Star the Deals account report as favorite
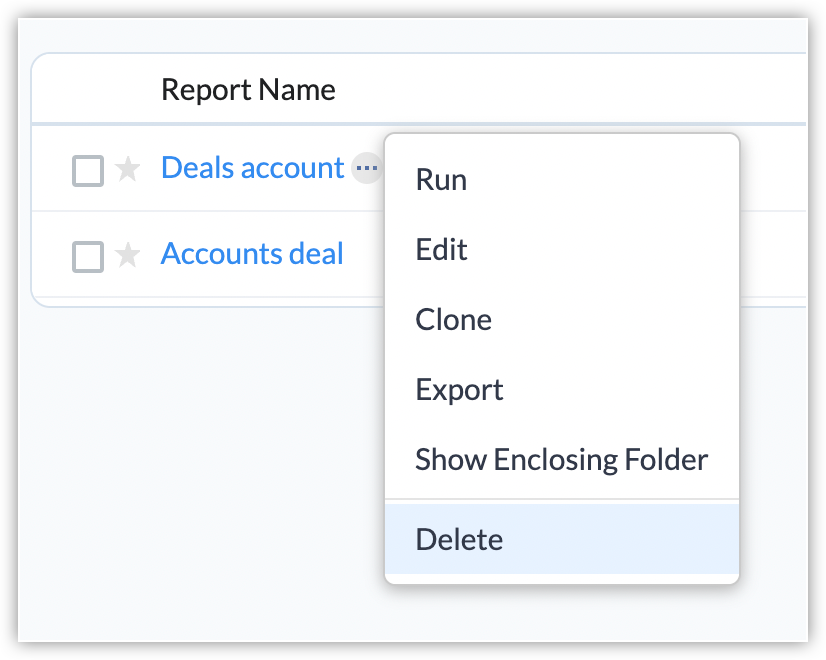The width and height of the screenshot is (826, 660). point(127,170)
